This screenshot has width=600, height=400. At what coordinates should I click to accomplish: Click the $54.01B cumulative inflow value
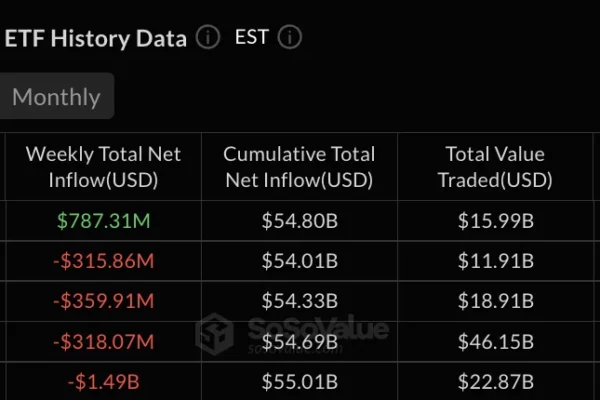pyautogui.click(x=299, y=262)
